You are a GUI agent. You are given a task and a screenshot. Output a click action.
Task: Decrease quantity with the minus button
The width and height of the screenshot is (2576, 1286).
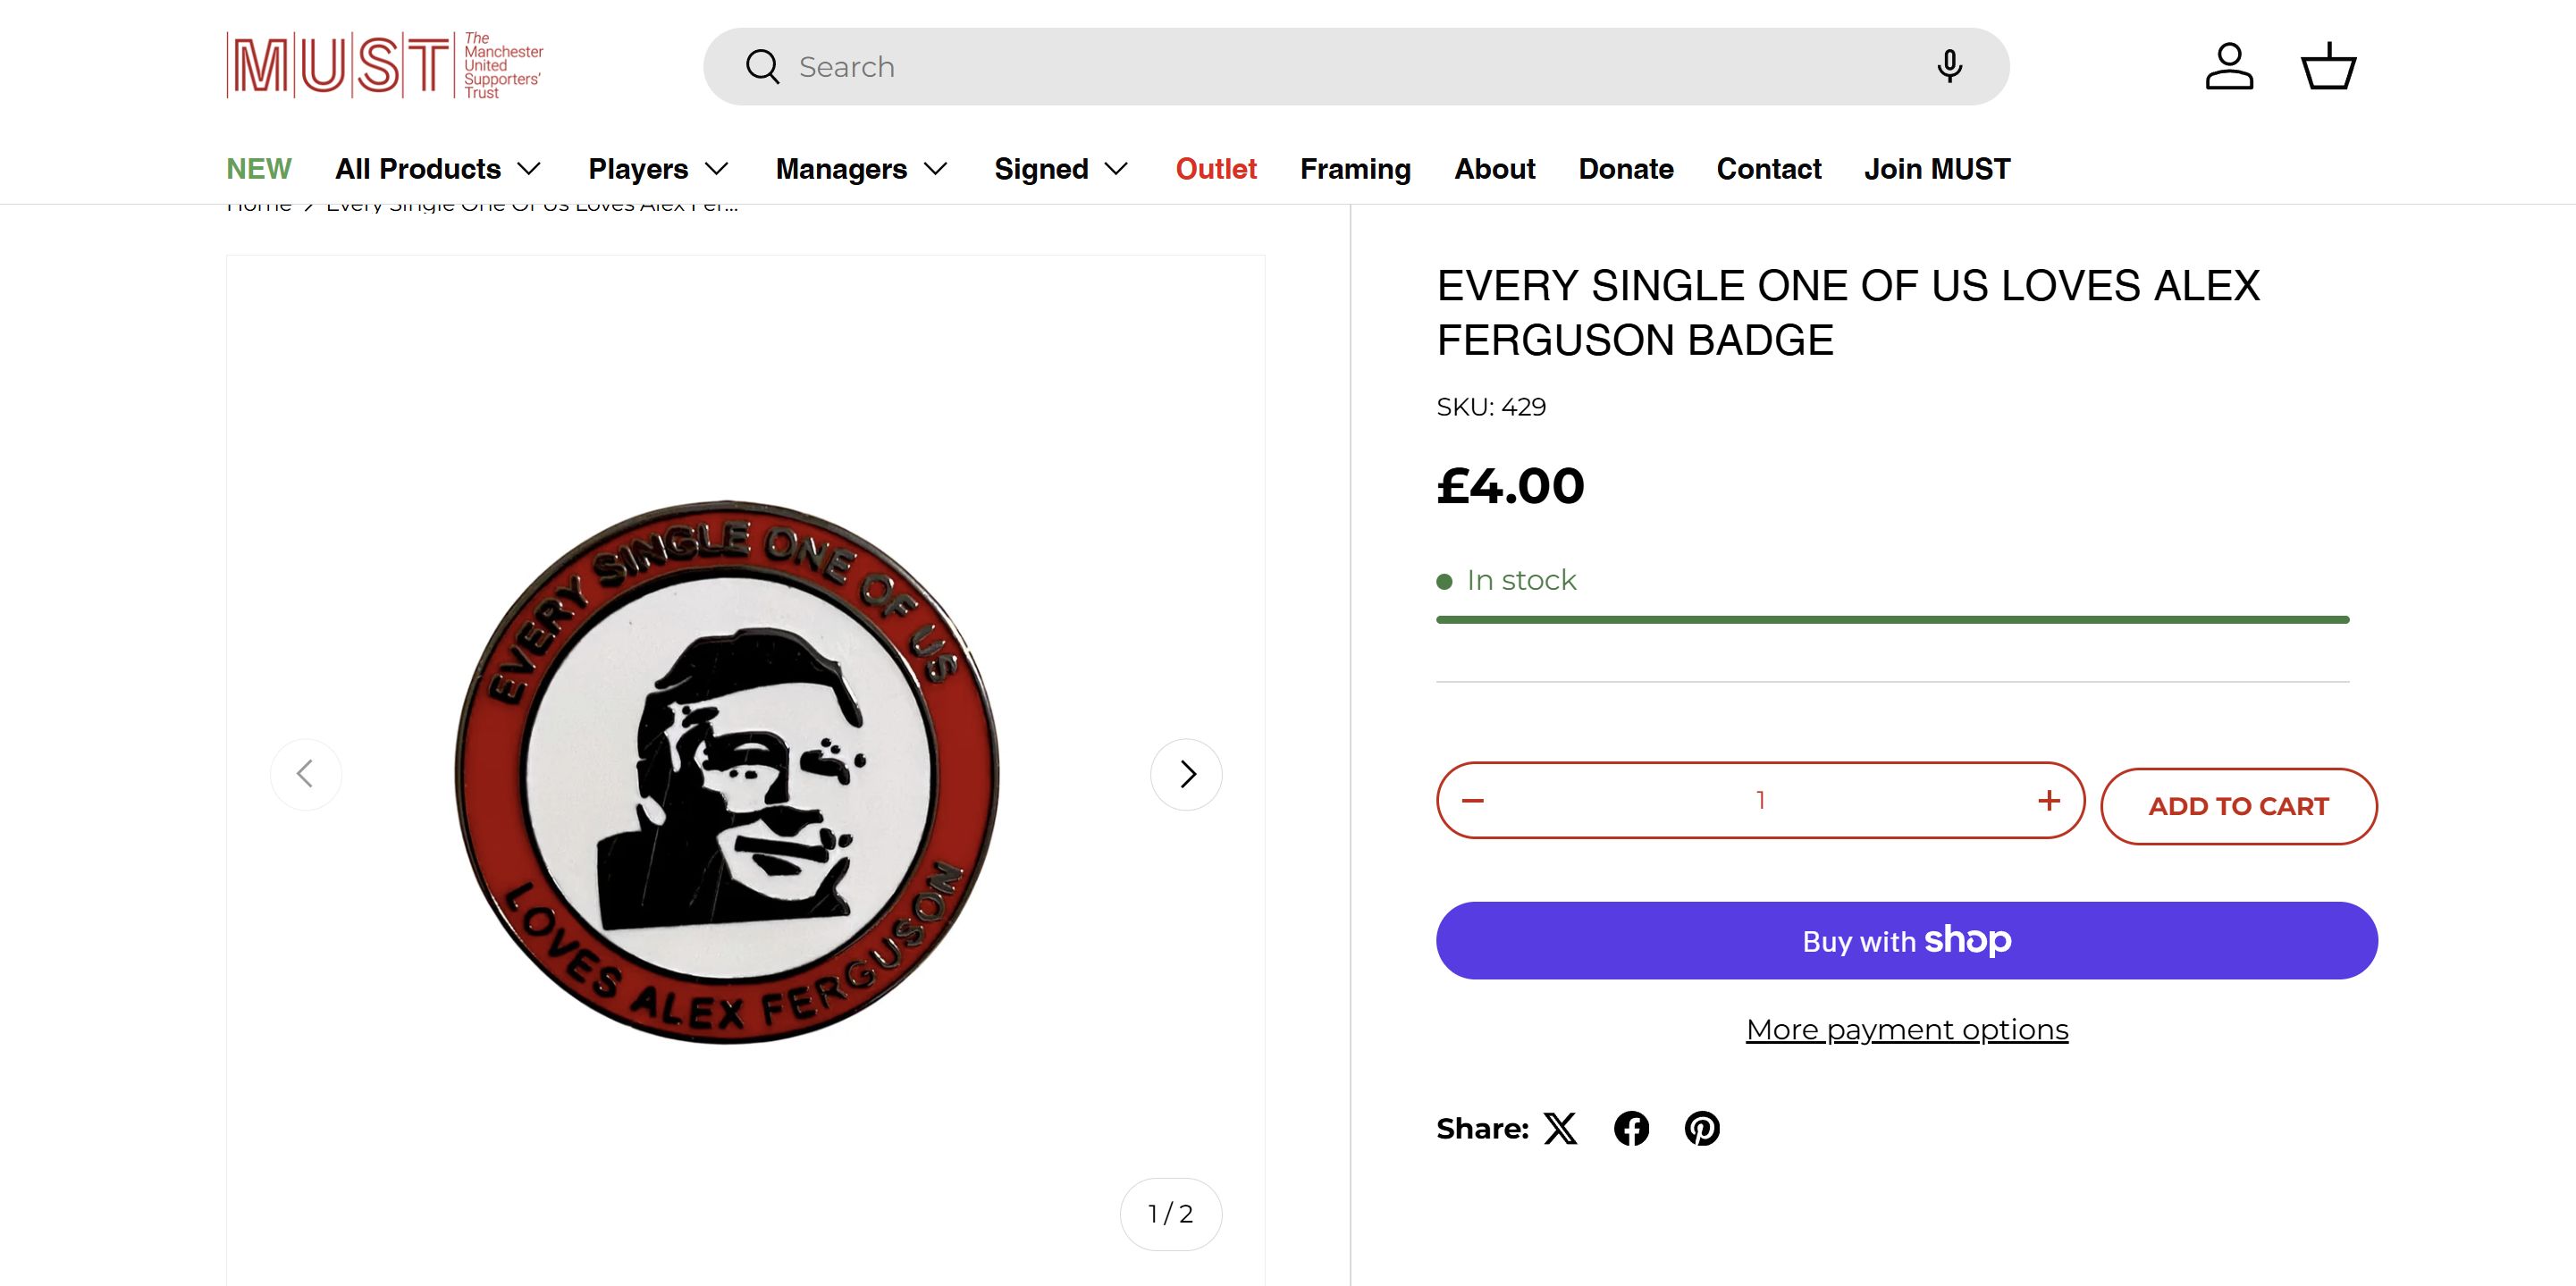pos(1473,800)
